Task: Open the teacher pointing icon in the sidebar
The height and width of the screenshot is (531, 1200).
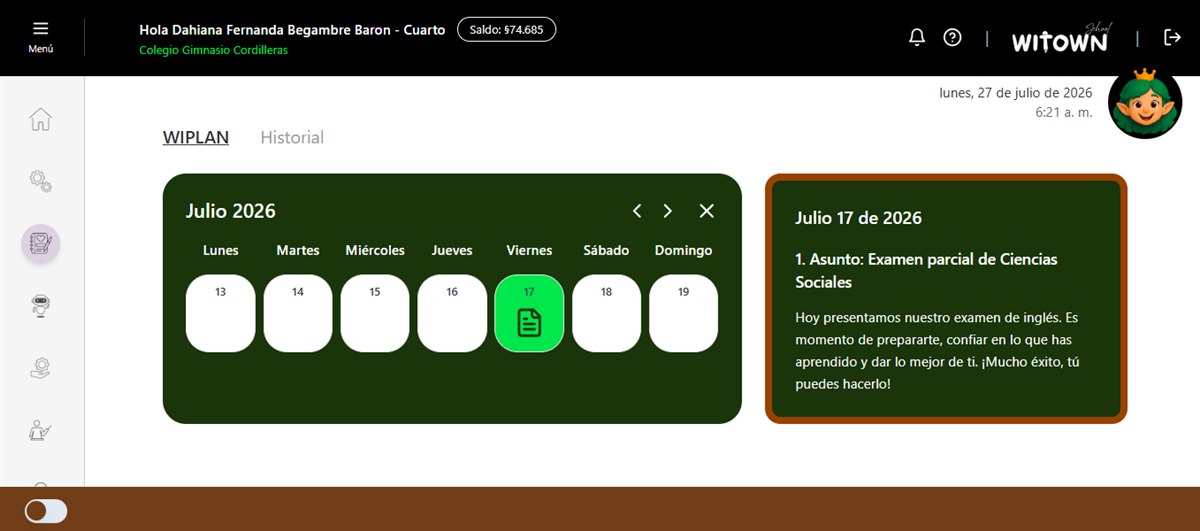Action: [x=40, y=431]
